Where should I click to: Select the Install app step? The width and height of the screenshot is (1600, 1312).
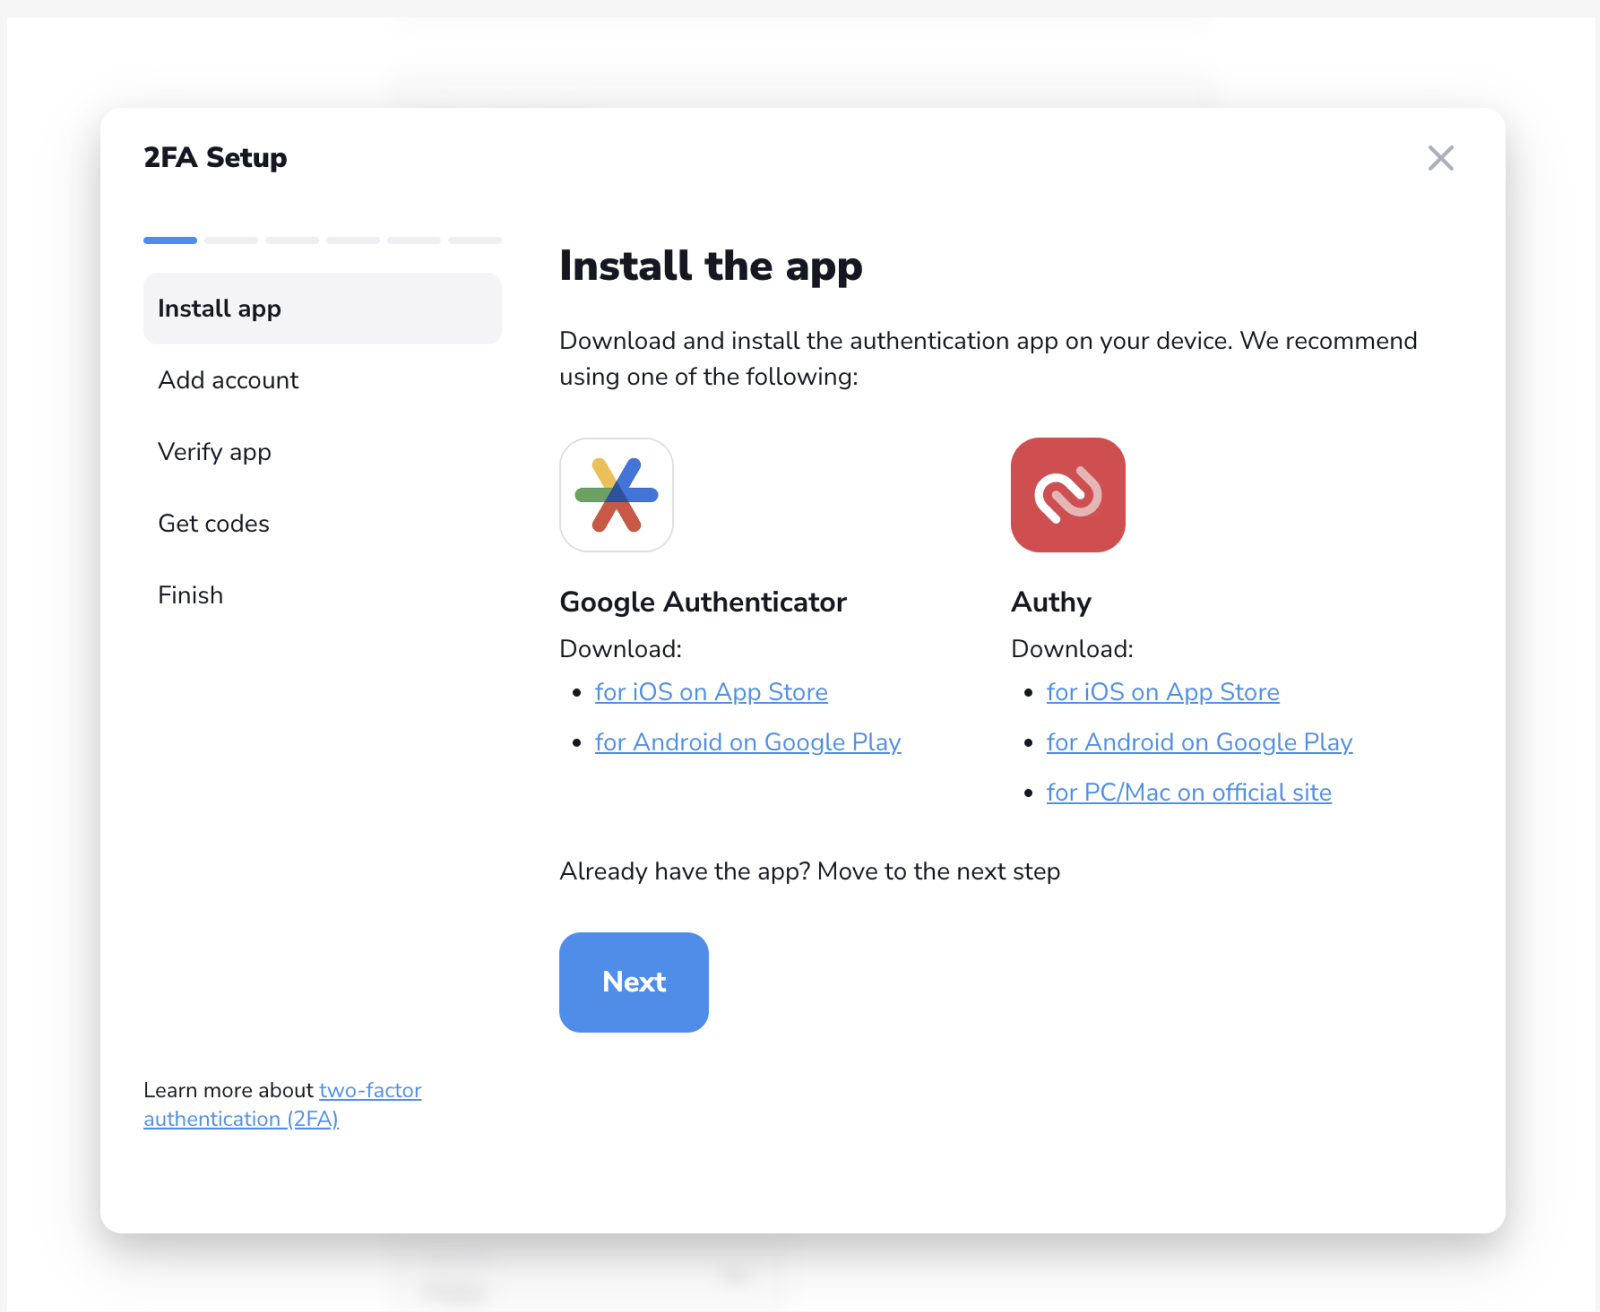tap(322, 308)
